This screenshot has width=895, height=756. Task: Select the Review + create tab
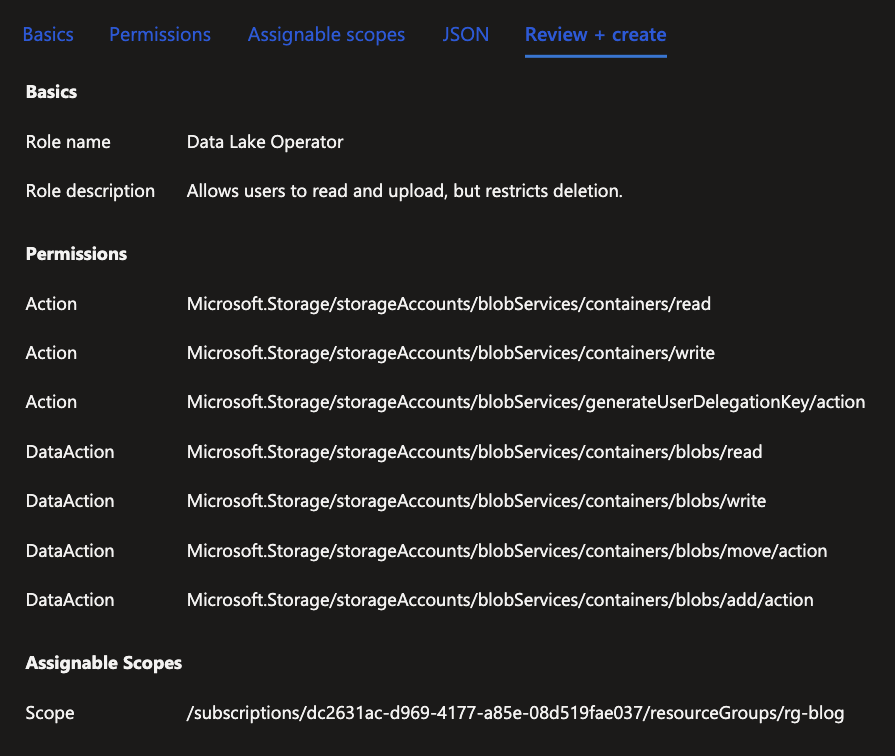pos(595,34)
